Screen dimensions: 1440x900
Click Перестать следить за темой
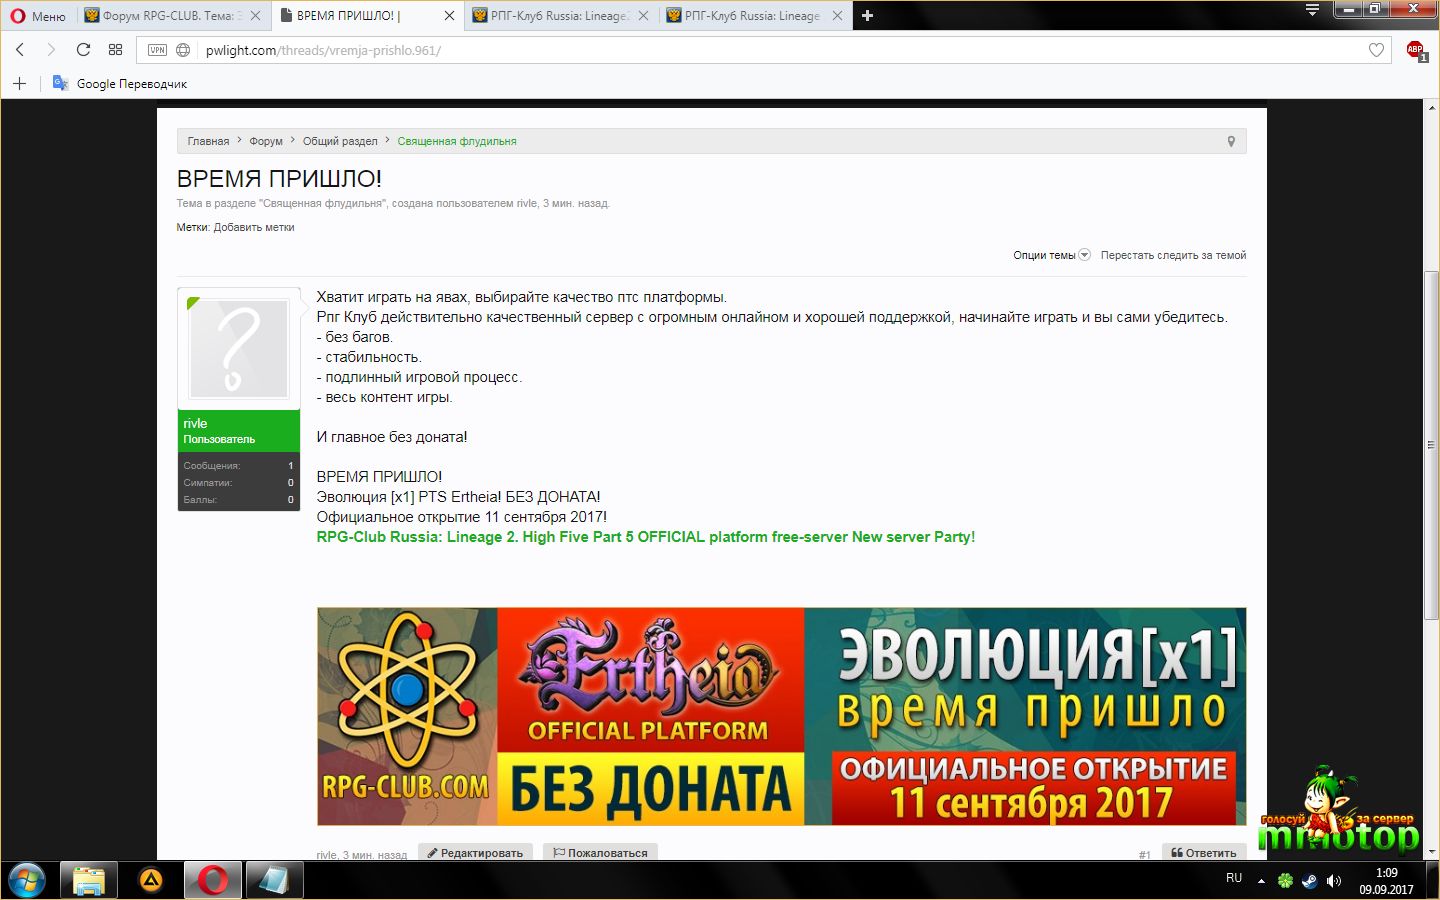[x=1173, y=255]
